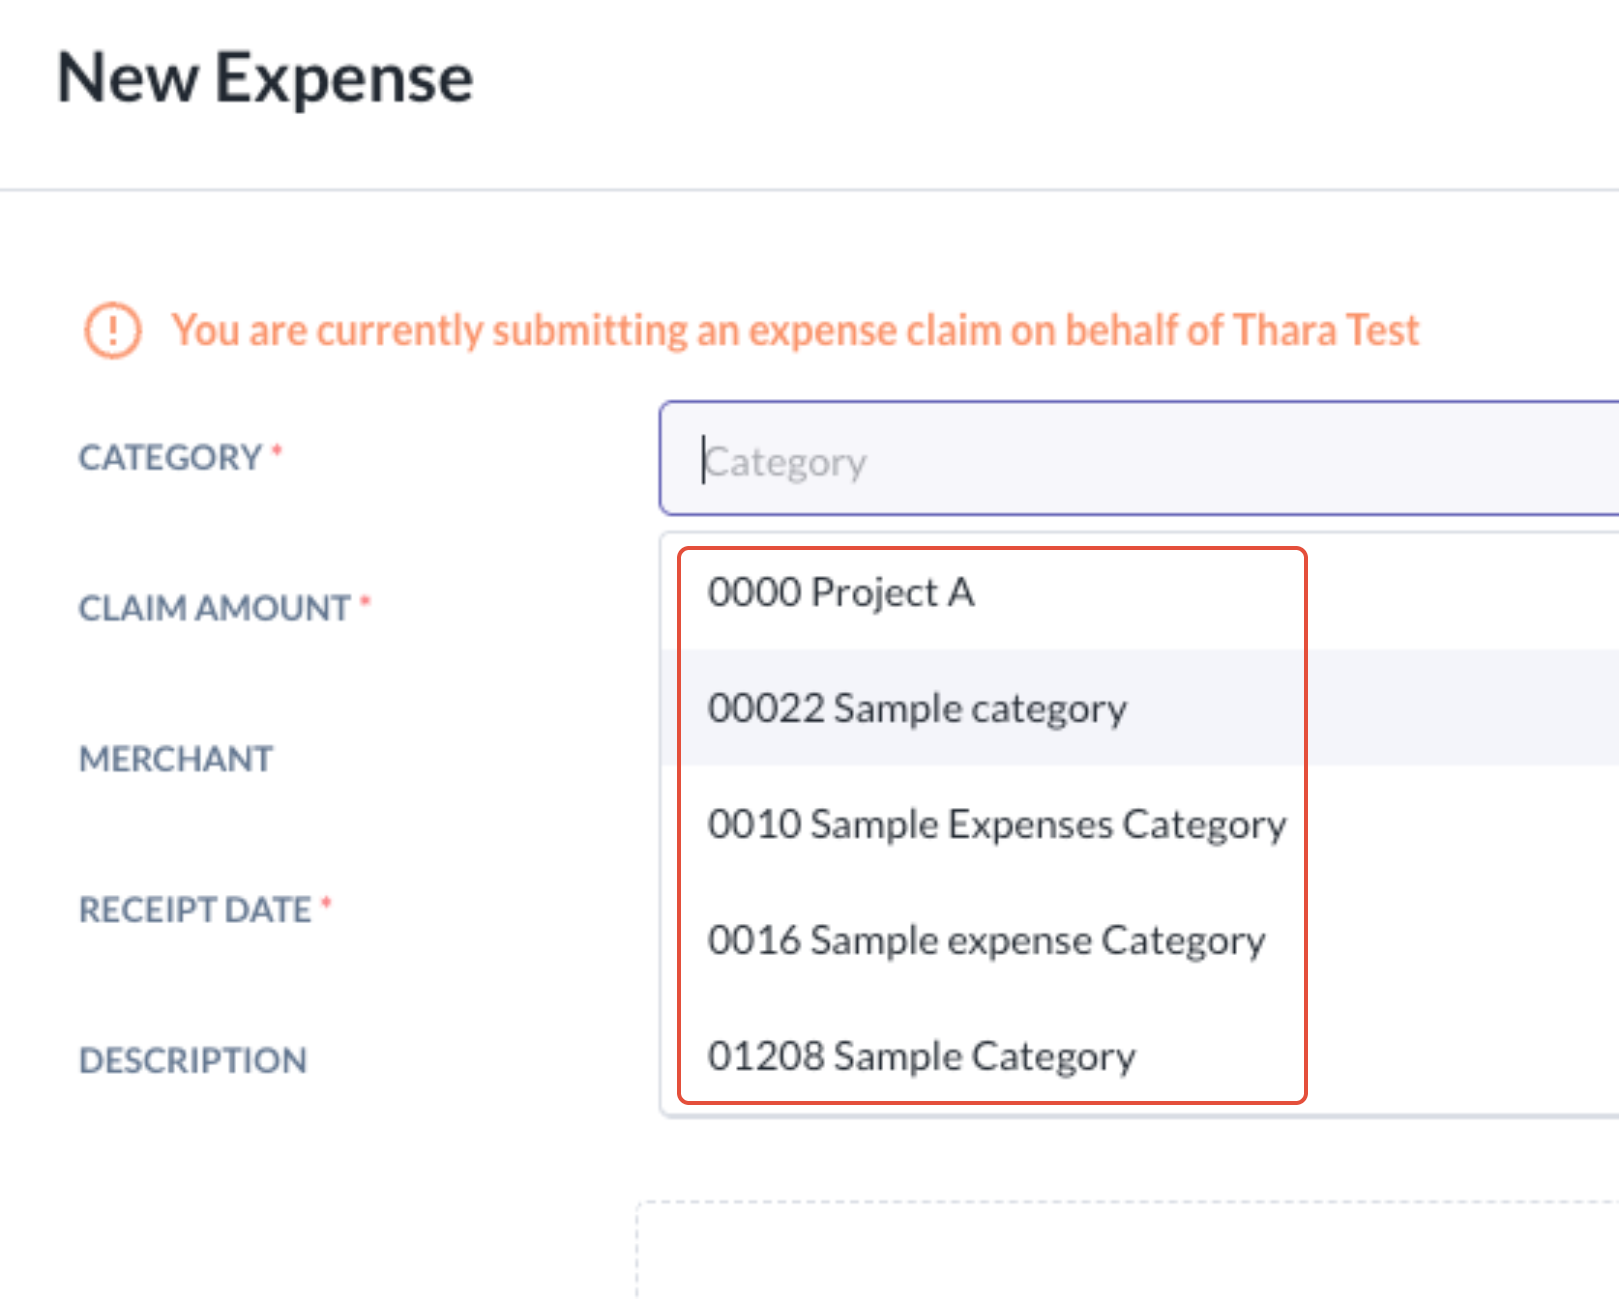Click the RECEIPT DATE field label

coord(195,910)
